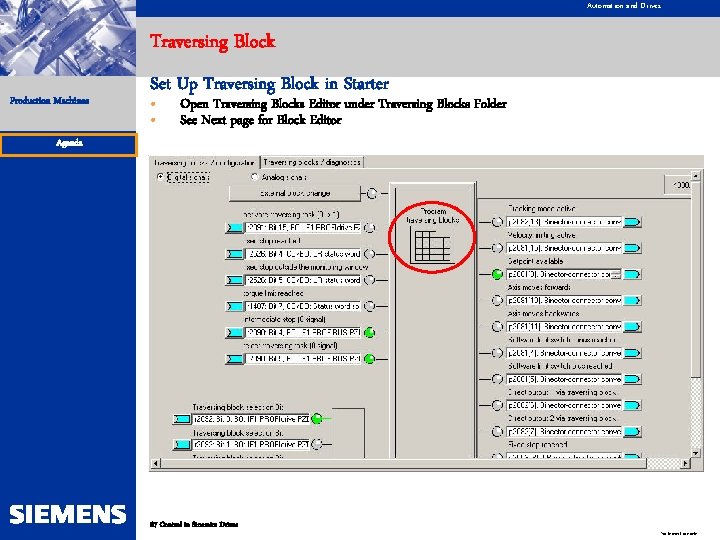Click cyan output connector for Axis moves backwards

633,327
